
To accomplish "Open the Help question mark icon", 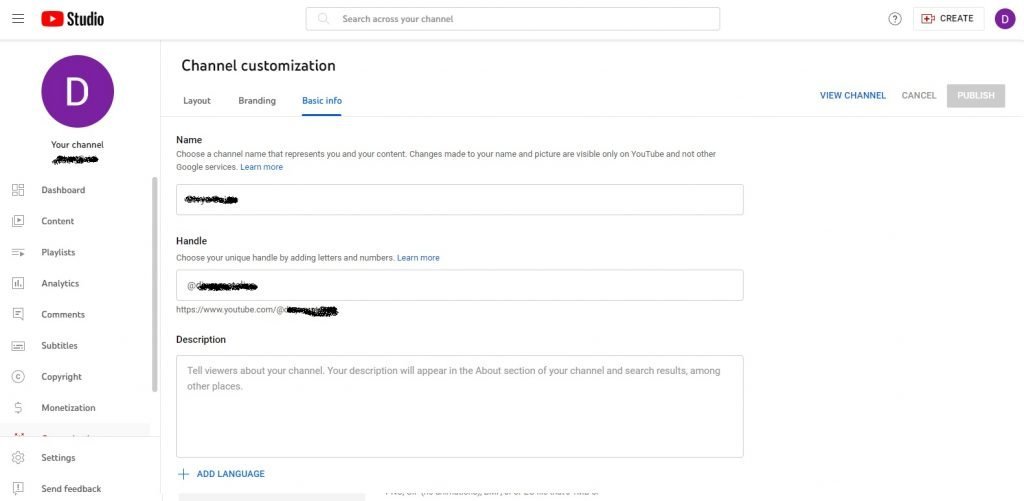I will [895, 19].
